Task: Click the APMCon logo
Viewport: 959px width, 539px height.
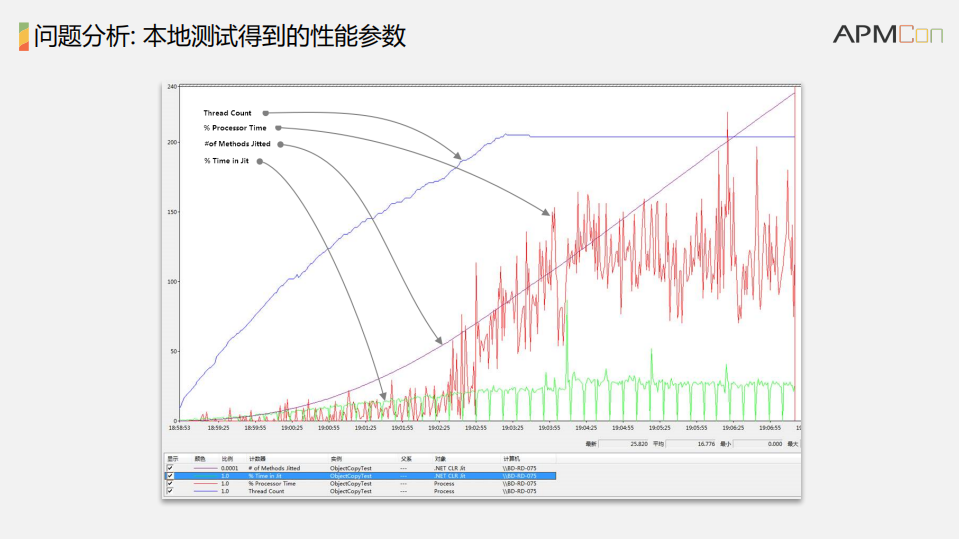Action: 887,34
